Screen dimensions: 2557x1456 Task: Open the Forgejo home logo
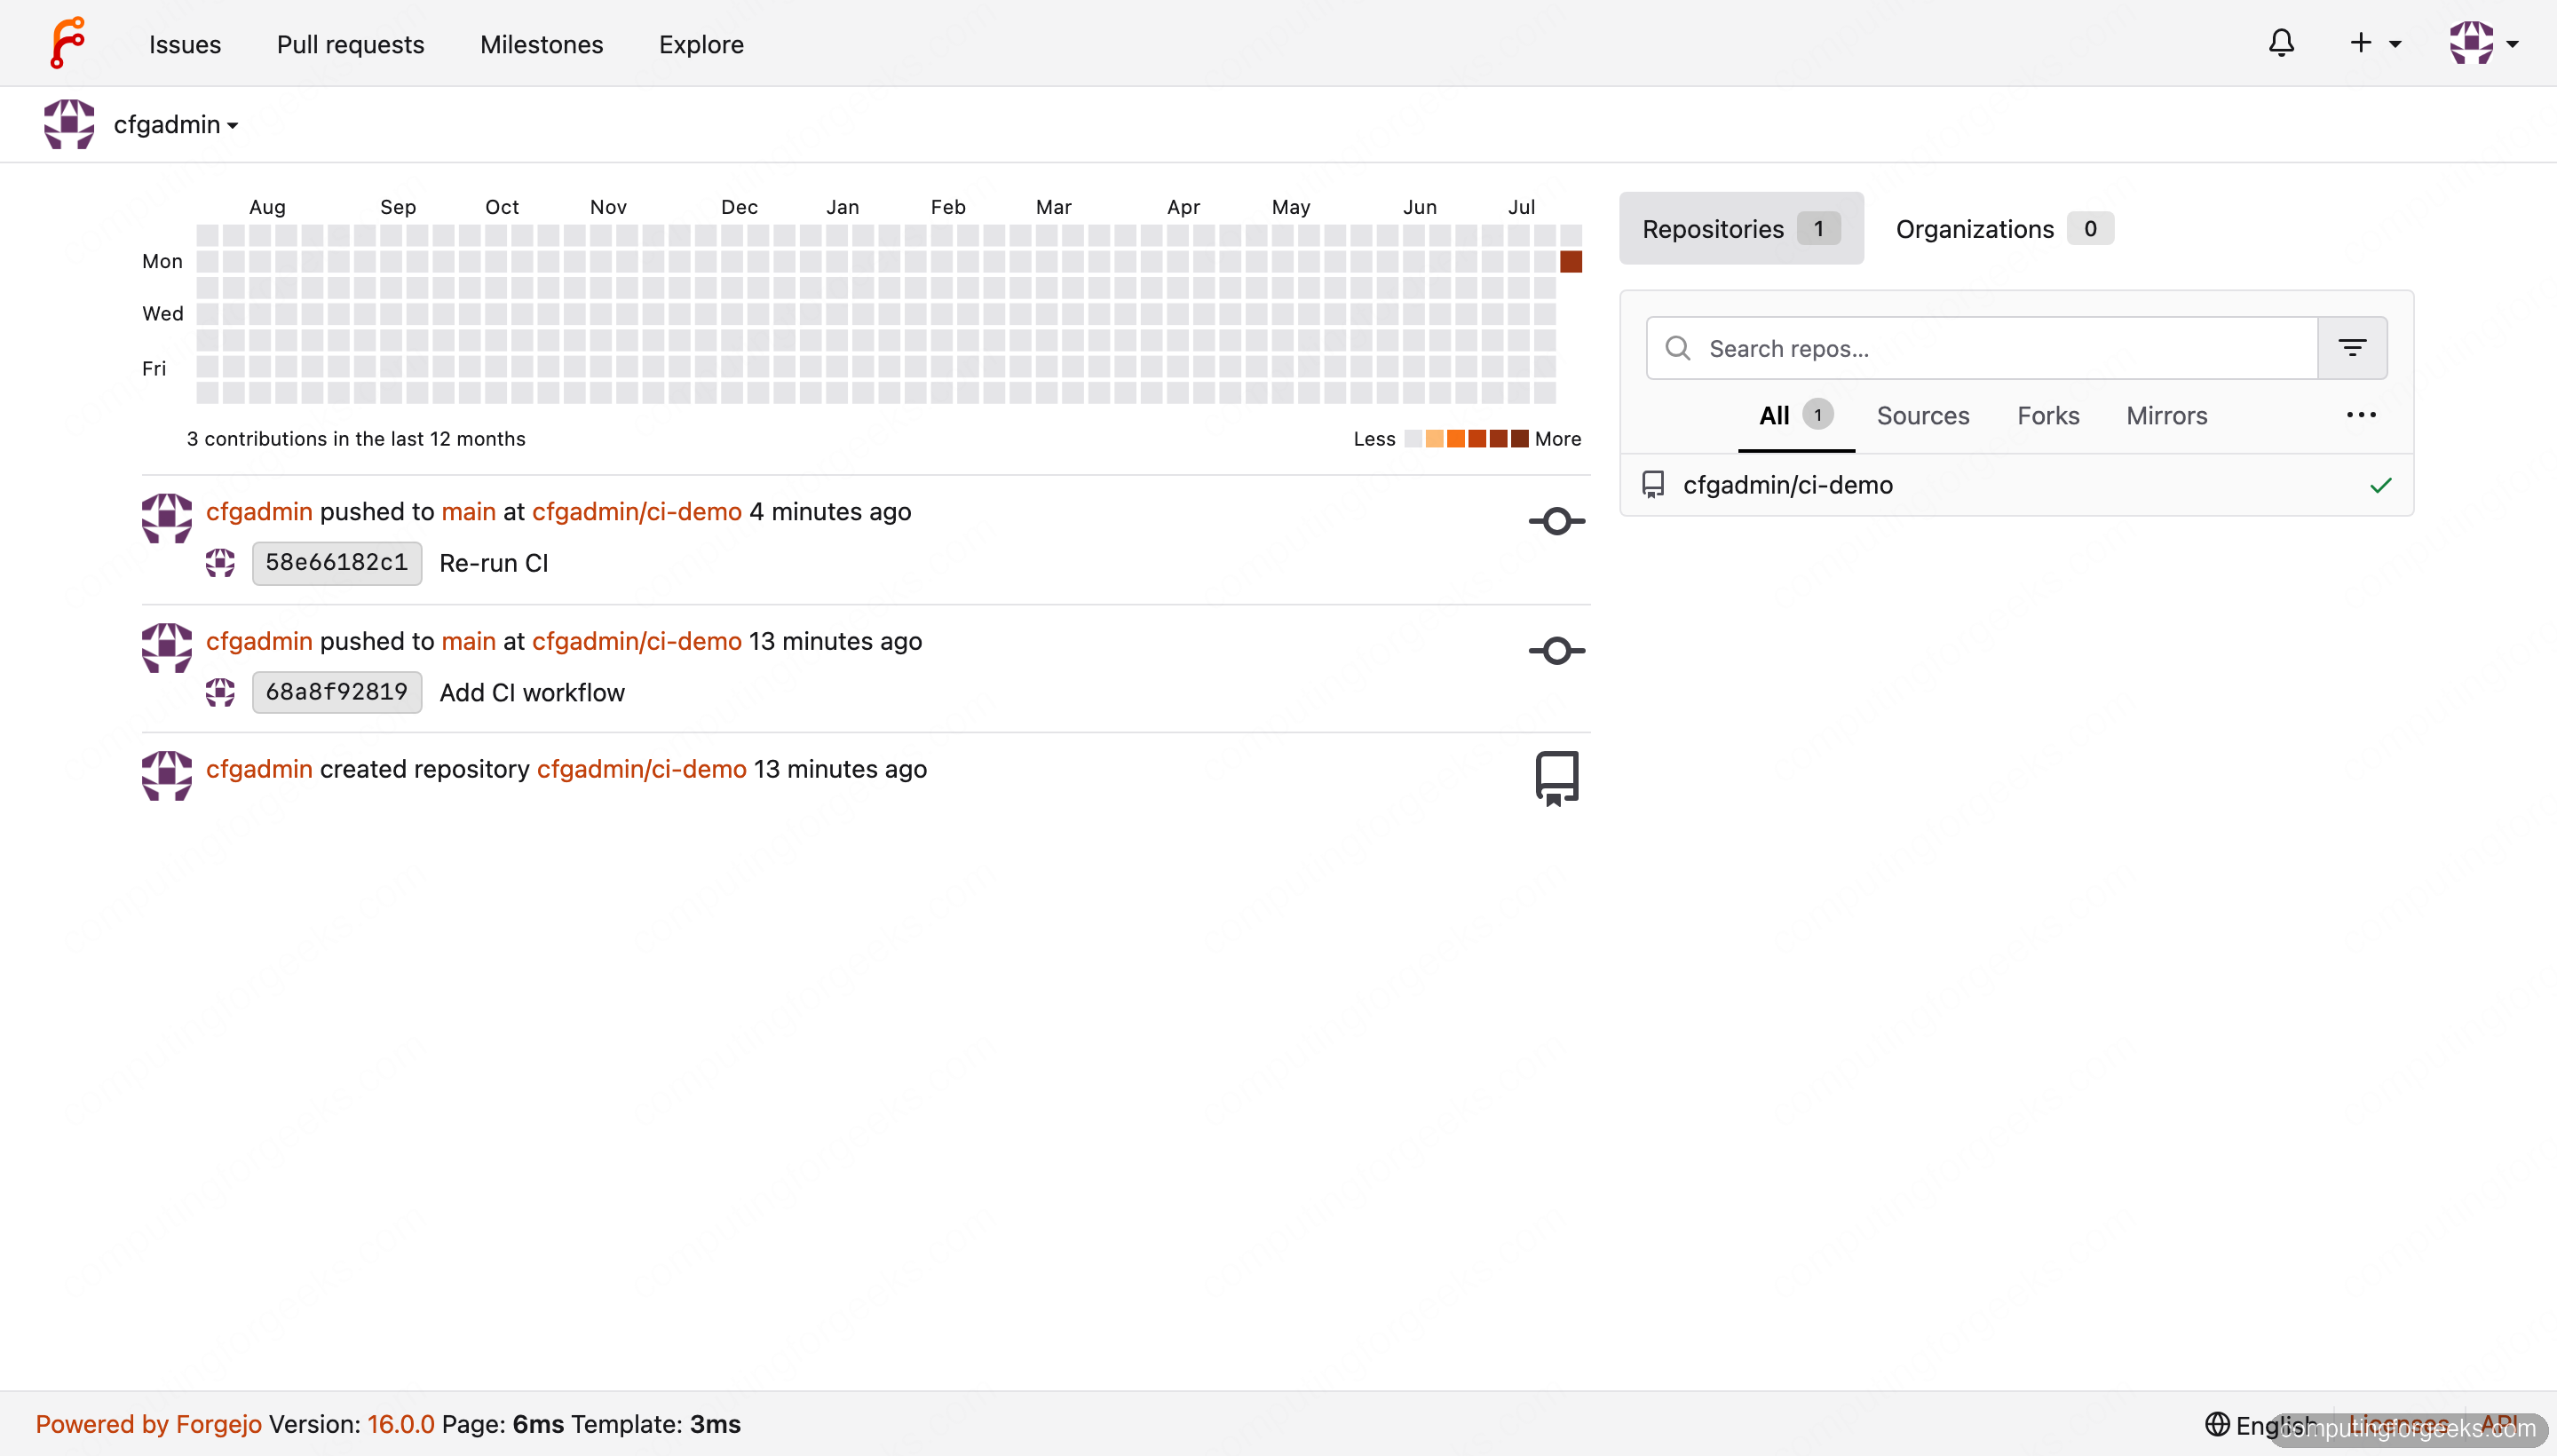[x=68, y=43]
